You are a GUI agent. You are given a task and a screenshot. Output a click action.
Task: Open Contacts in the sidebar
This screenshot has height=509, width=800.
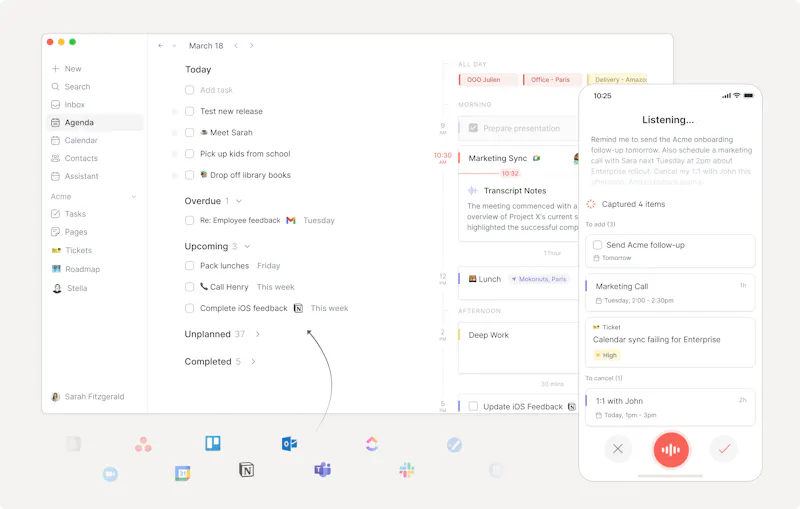click(x=95, y=158)
